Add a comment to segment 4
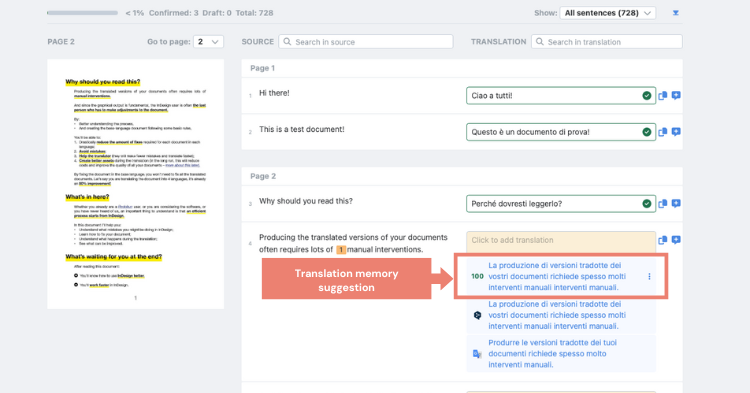This screenshot has height=393, width=750. tap(676, 240)
